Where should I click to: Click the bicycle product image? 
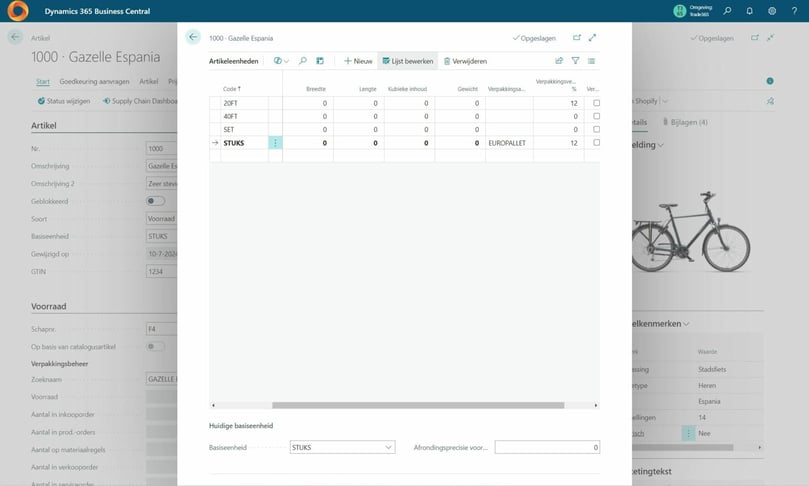click(691, 232)
